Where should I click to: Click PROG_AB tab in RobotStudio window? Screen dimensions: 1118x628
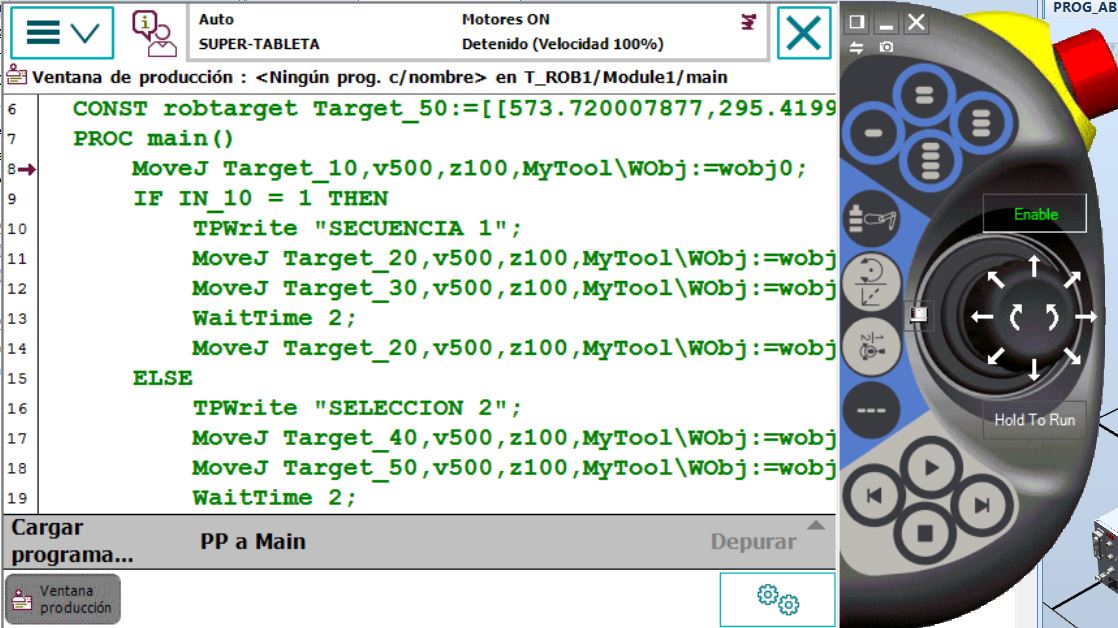1084,8
